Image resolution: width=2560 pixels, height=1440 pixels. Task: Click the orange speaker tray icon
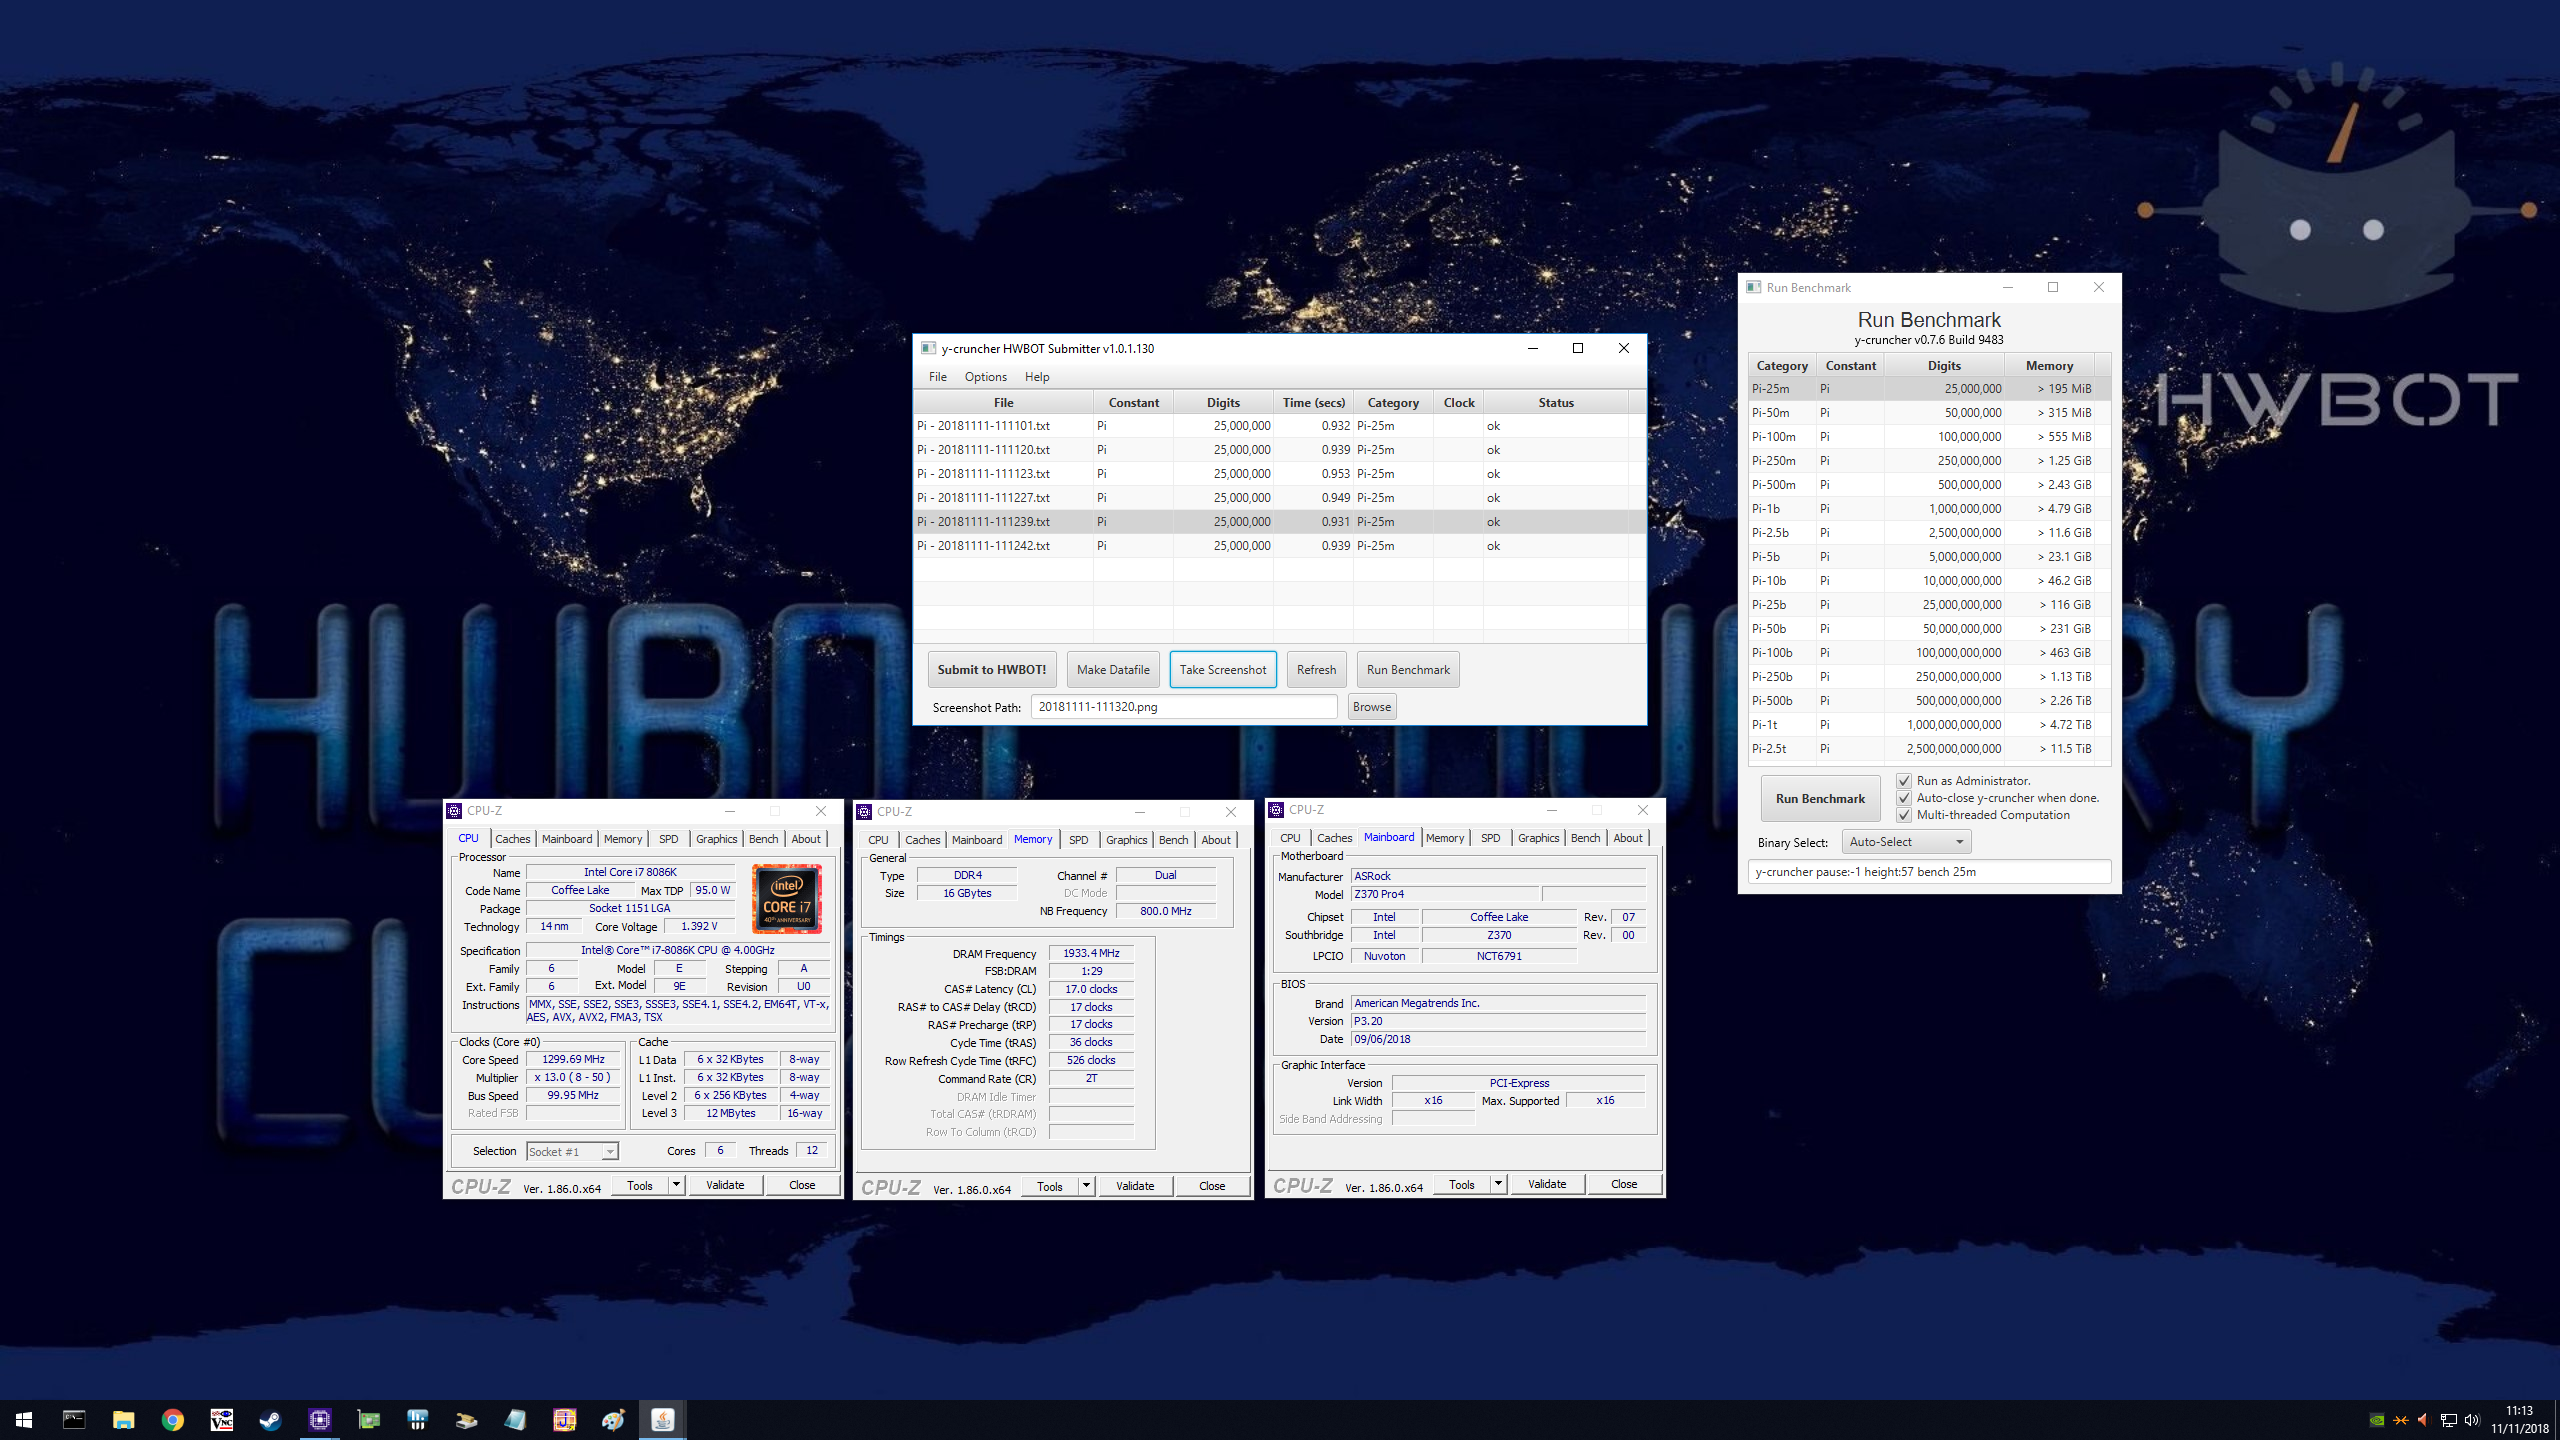click(x=2423, y=1420)
